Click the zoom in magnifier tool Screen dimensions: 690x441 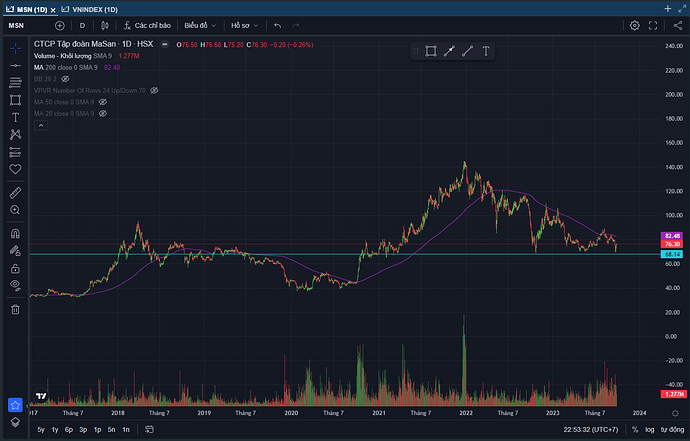coord(15,210)
